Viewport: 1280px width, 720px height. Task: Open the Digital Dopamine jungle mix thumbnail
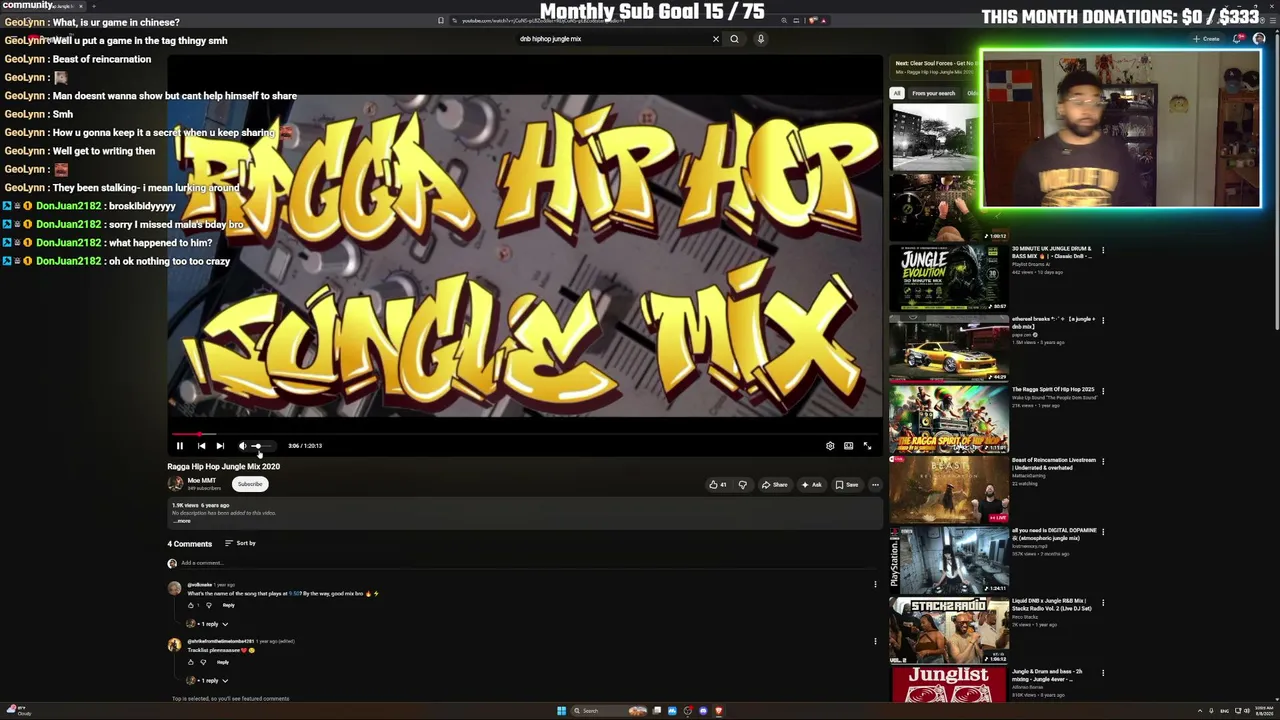(x=949, y=560)
